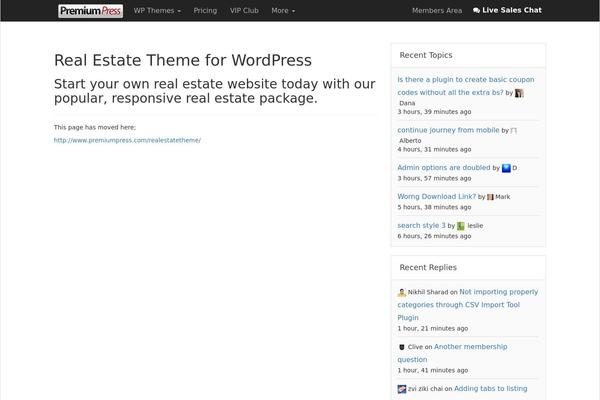Click the Recent Topics heading
Screen dimensions: 600x400
tap(426, 55)
